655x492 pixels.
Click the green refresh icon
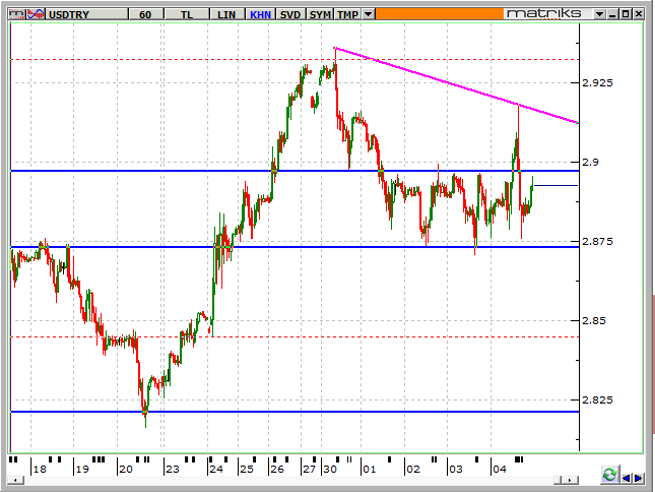coord(609,475)
